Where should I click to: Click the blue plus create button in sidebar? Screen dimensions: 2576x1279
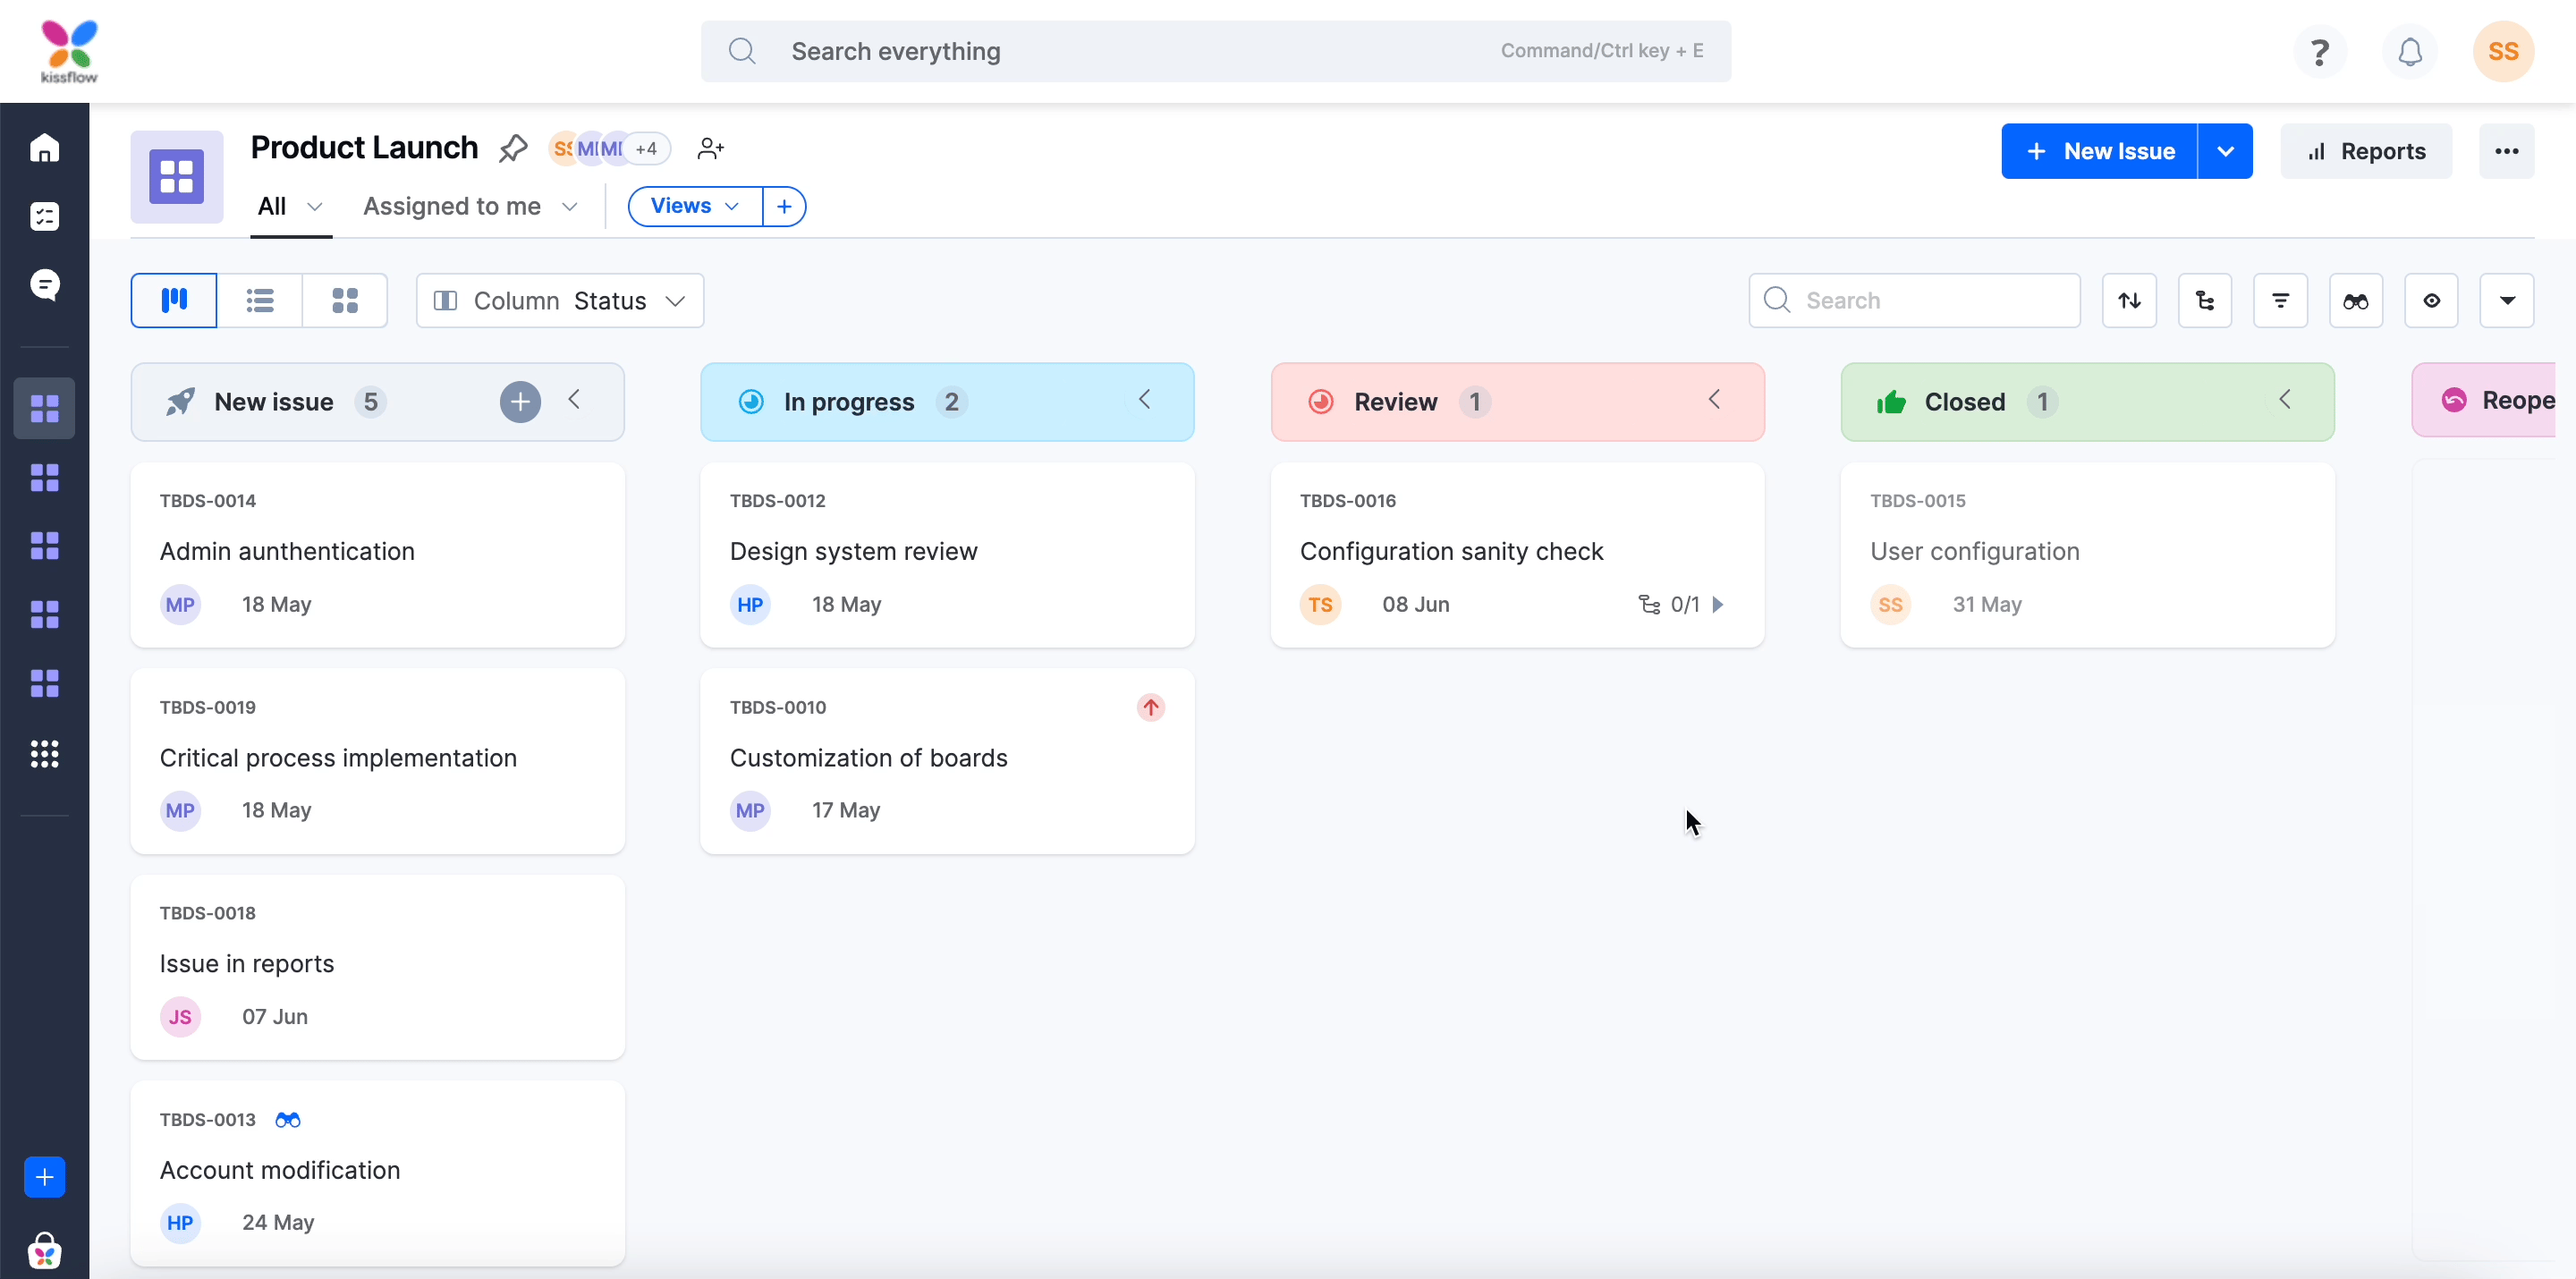coord(44,1177)
